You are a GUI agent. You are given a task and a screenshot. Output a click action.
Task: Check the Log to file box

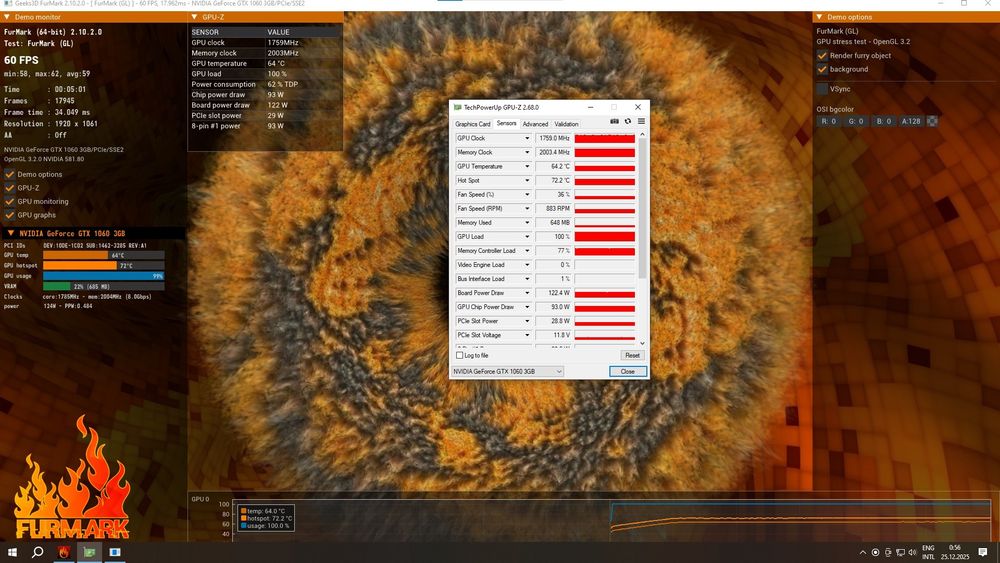[x=459, y=355]
